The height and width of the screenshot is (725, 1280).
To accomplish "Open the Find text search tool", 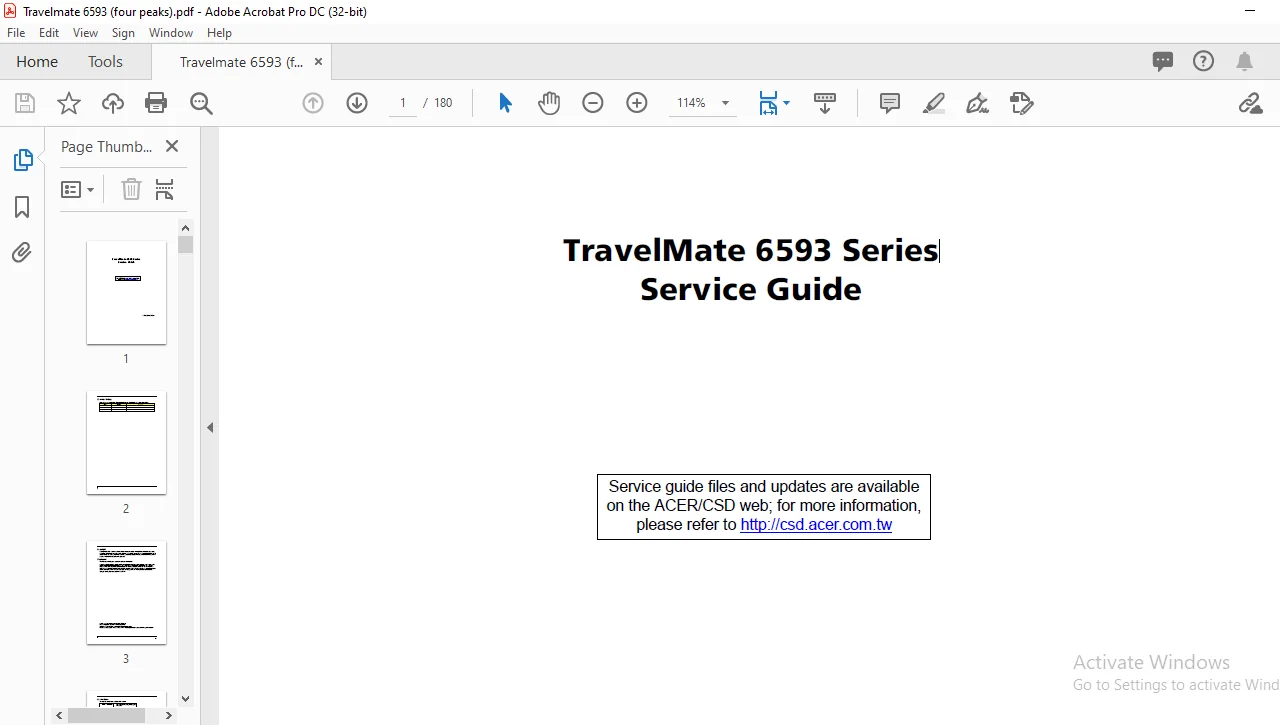I will [201, 103].
